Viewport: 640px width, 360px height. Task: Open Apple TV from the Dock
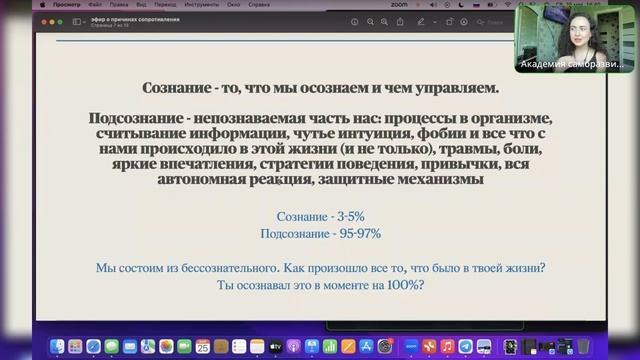click(276, 347)
